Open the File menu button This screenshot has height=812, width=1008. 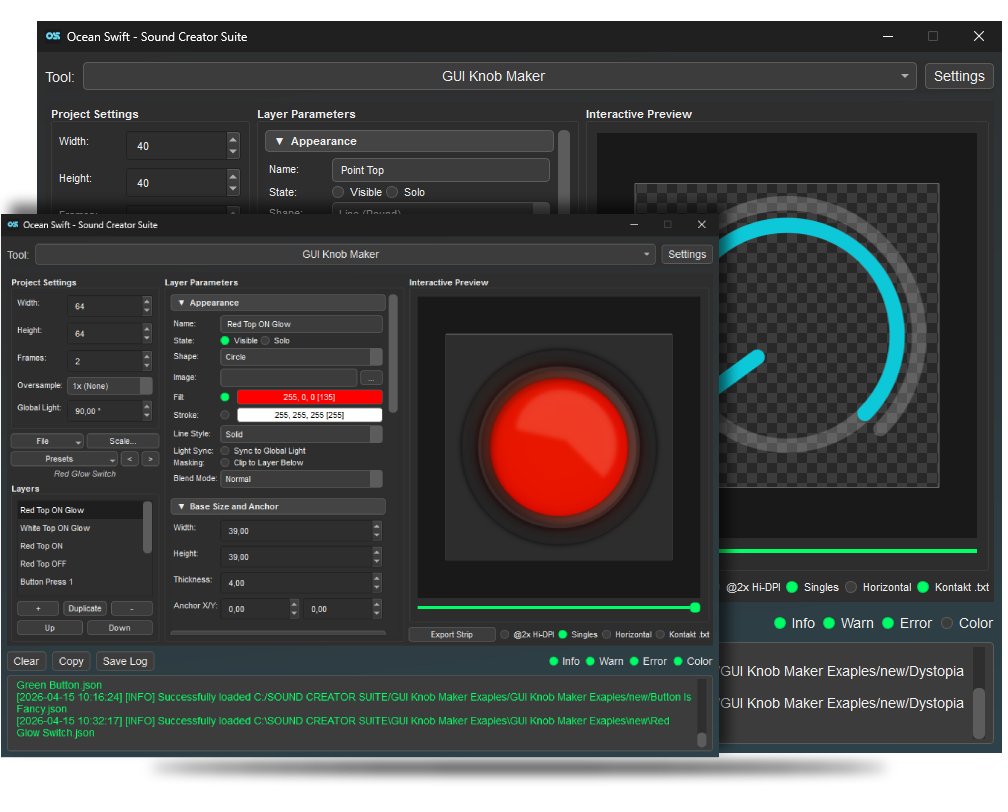47,441
